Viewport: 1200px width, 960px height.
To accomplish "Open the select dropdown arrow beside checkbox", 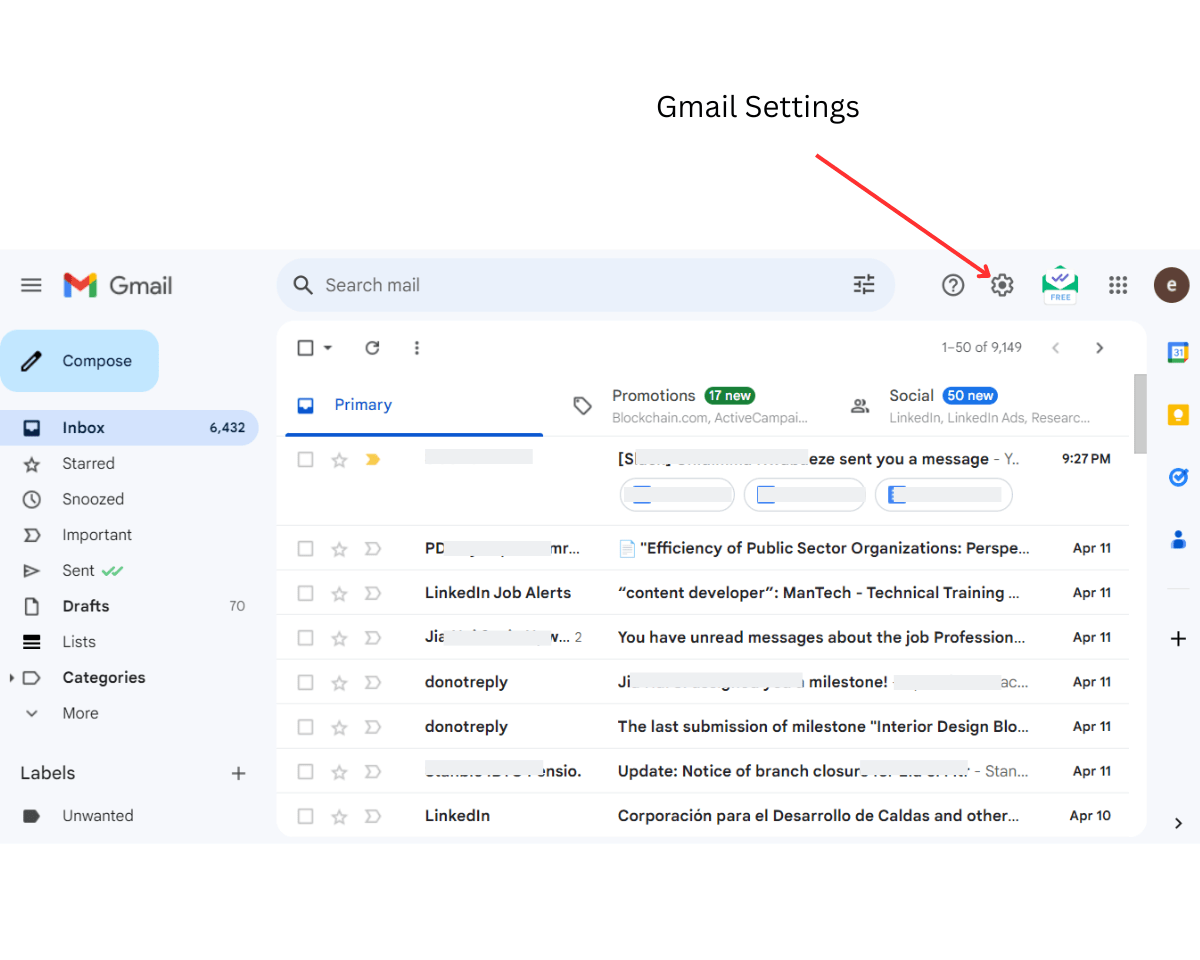I will pos(327,347).
